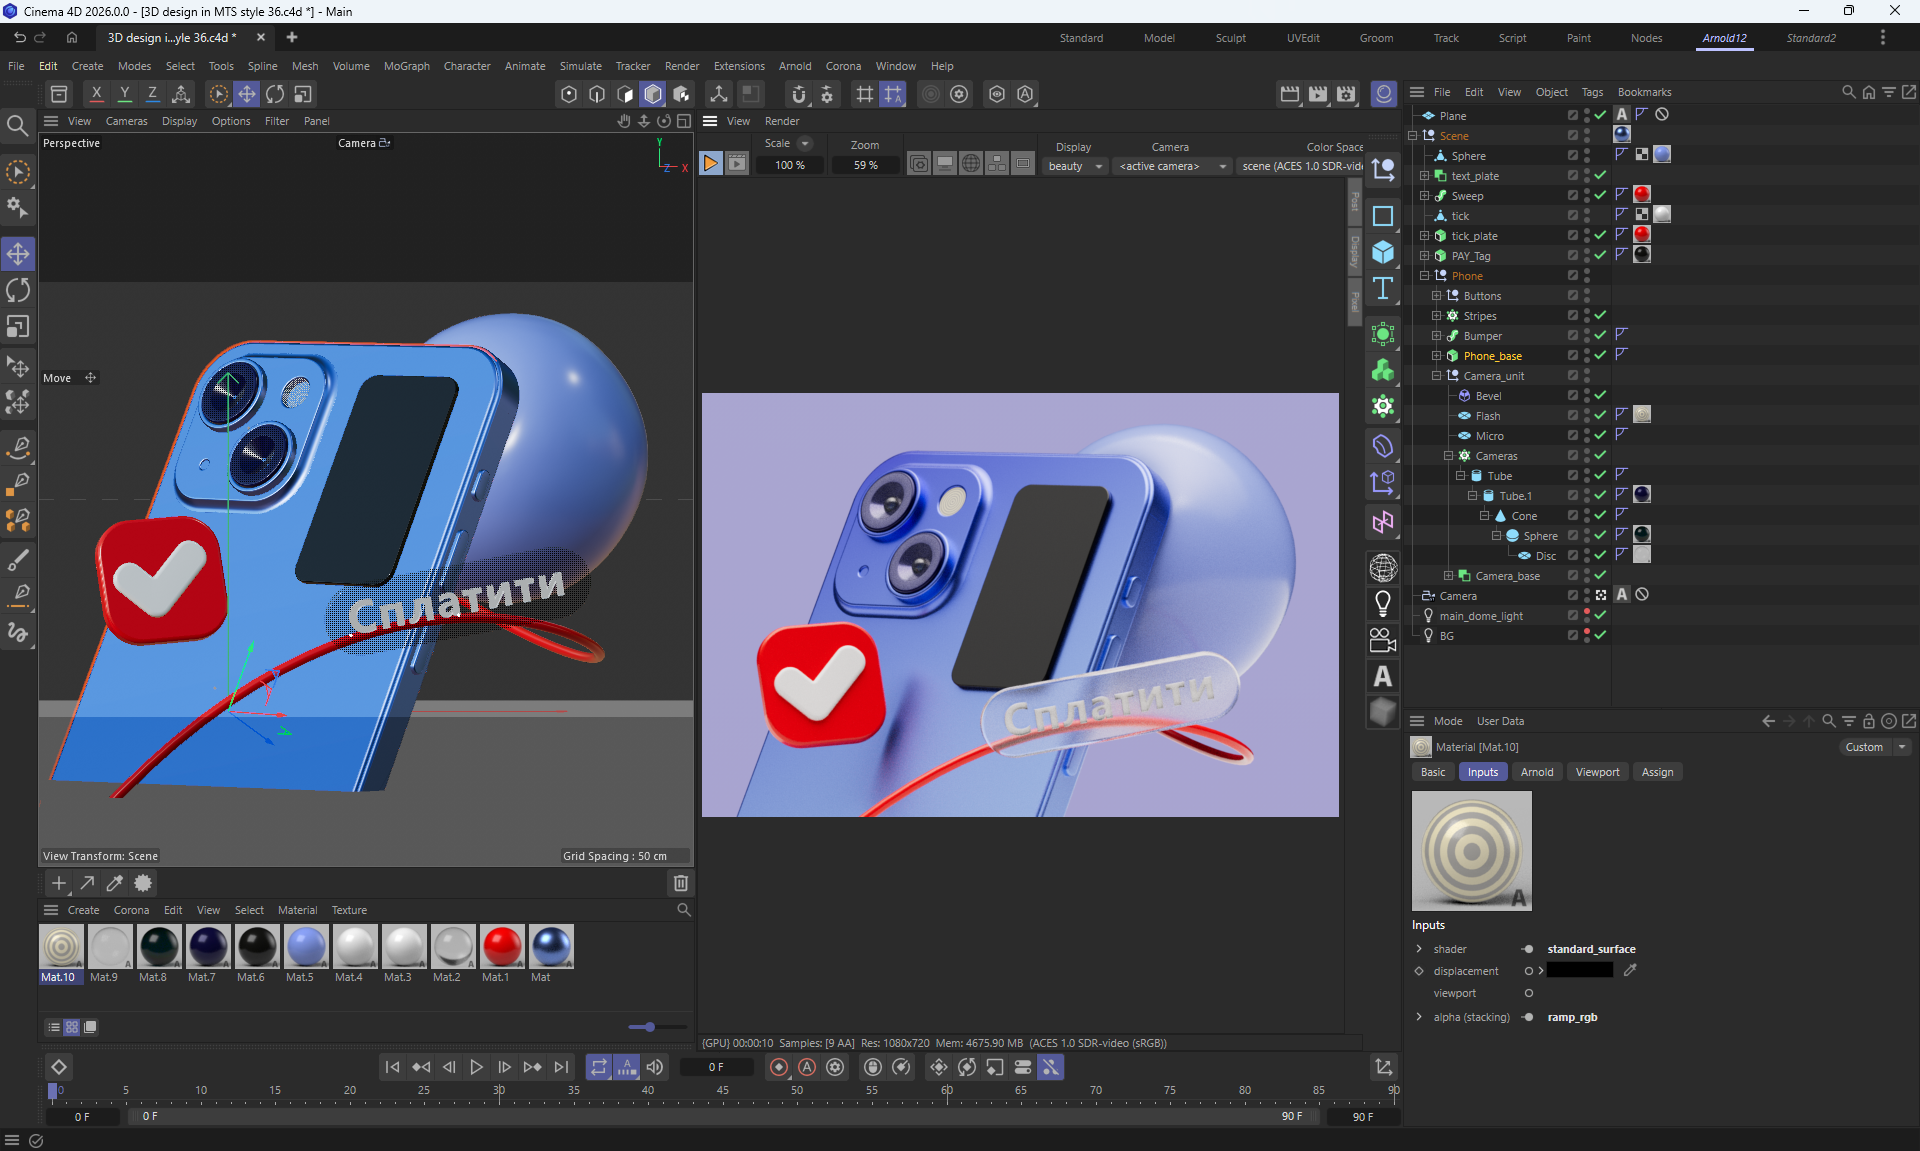1920x1151 pixels.
Task: Click the delete material trash icon
Action: tap(681, 883)
